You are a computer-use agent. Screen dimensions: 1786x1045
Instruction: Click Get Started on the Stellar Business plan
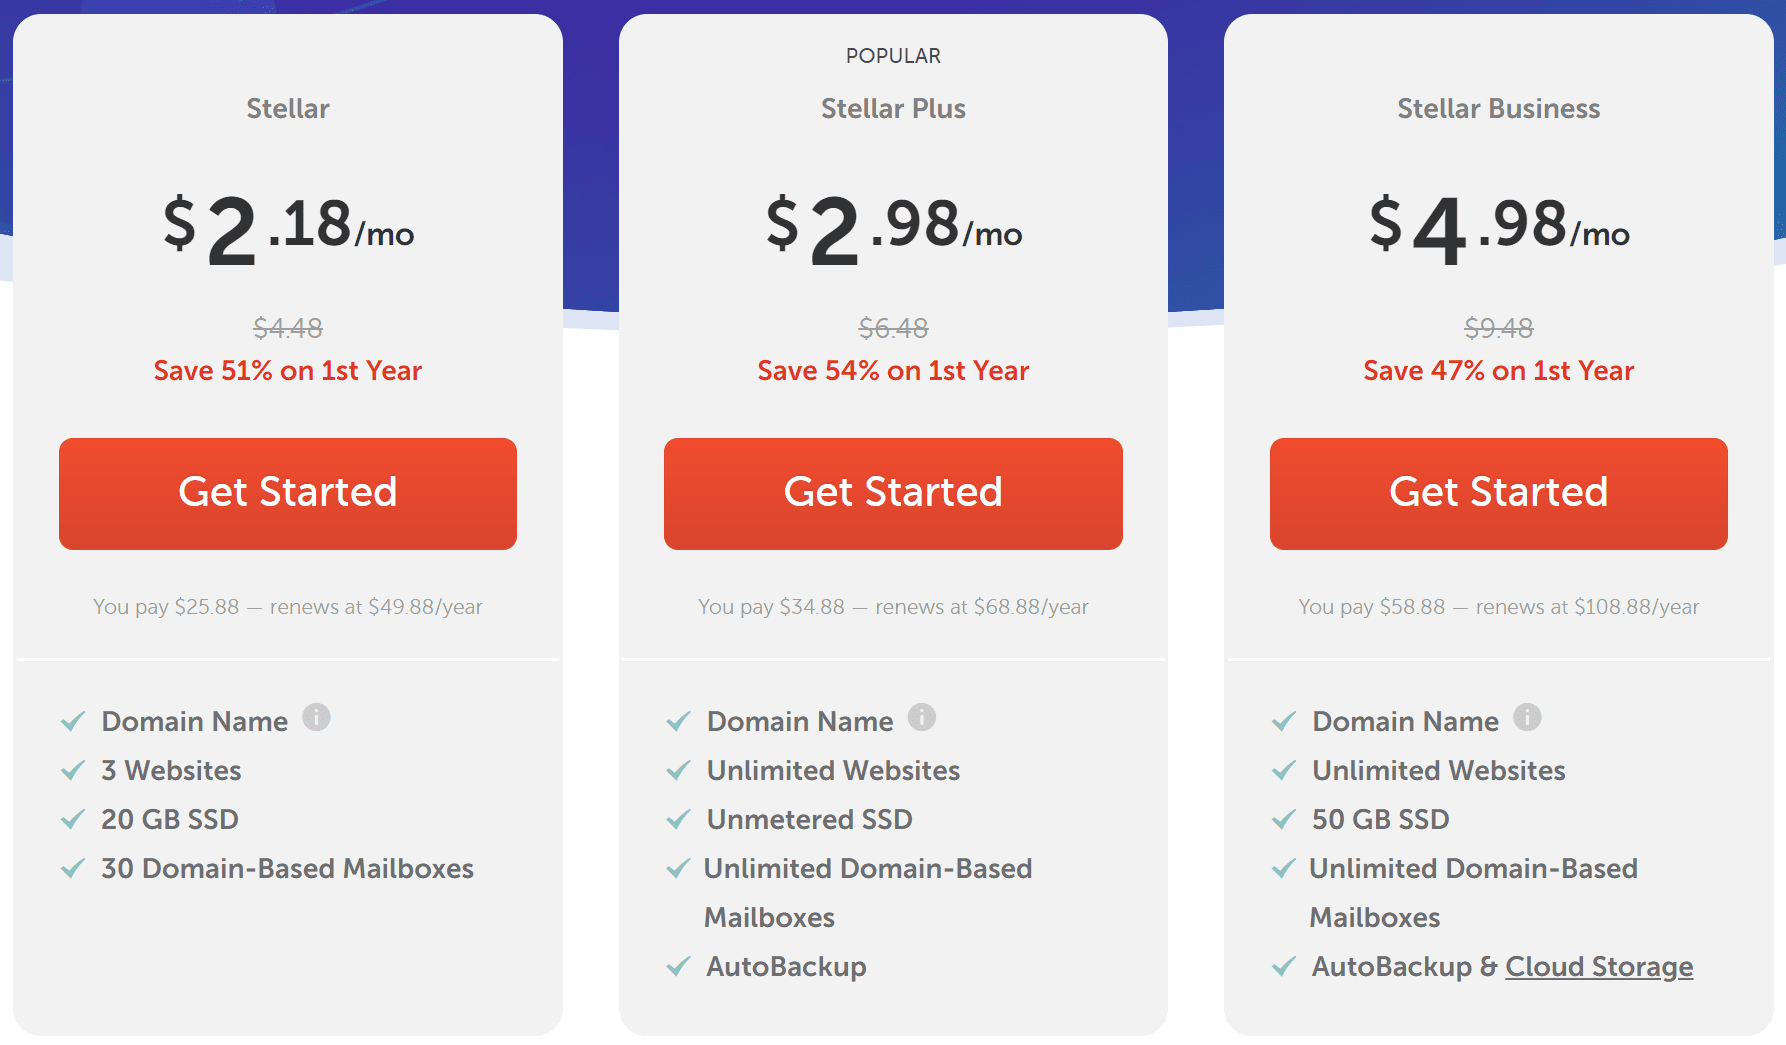pyautogui.click(x=1497, y=493)
